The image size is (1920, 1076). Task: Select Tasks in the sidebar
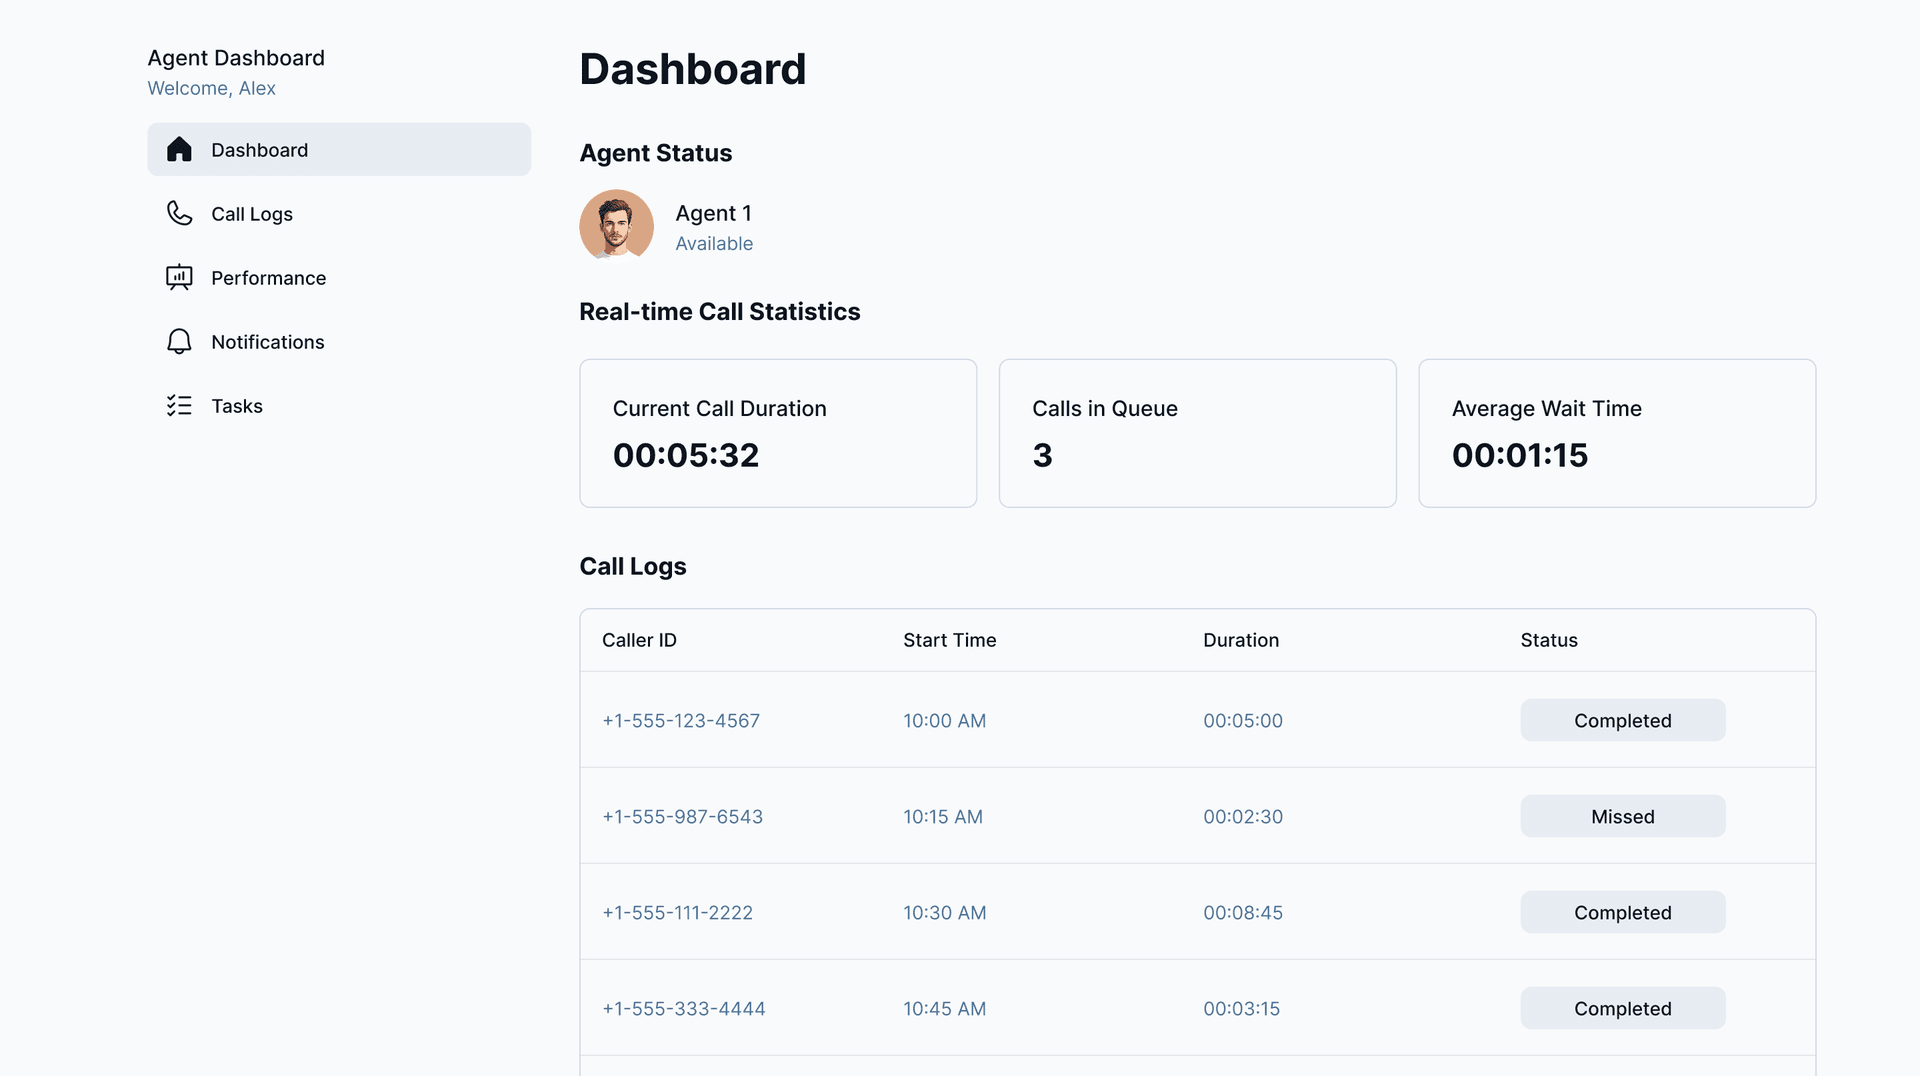pos(237,406)
